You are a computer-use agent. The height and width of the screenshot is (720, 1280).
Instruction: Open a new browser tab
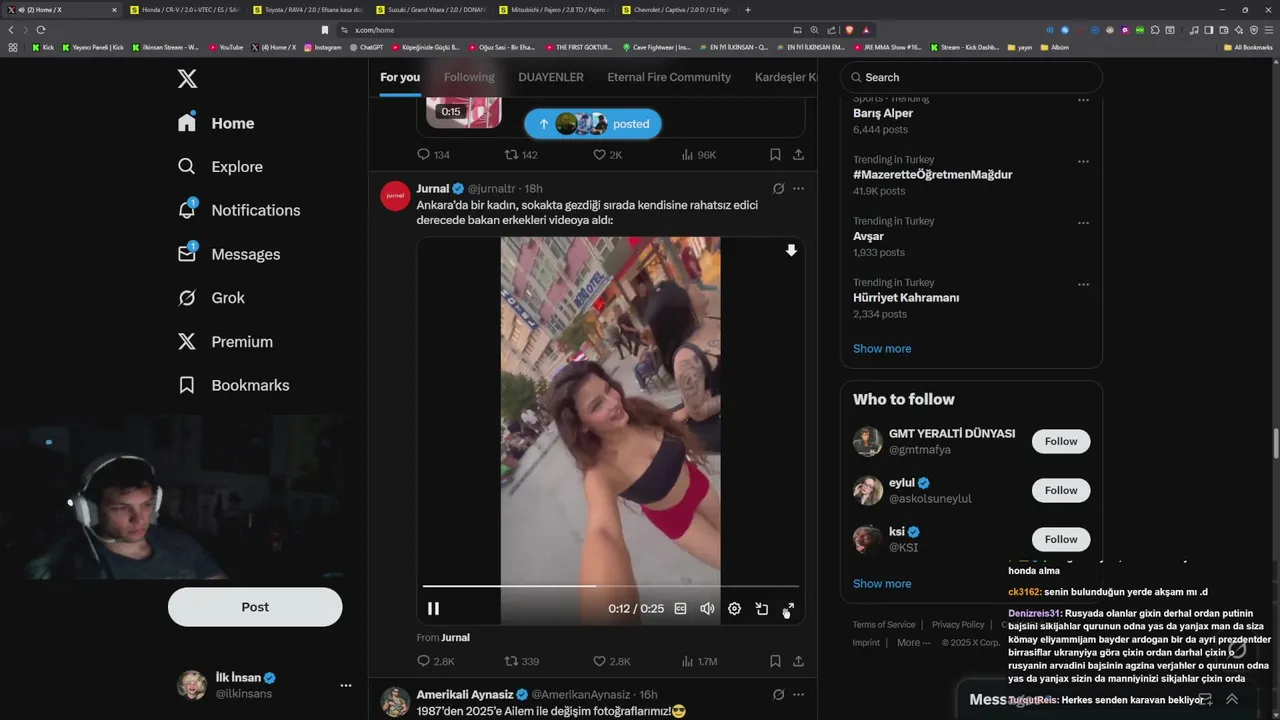pyautogui.click(x=748, y=9)
